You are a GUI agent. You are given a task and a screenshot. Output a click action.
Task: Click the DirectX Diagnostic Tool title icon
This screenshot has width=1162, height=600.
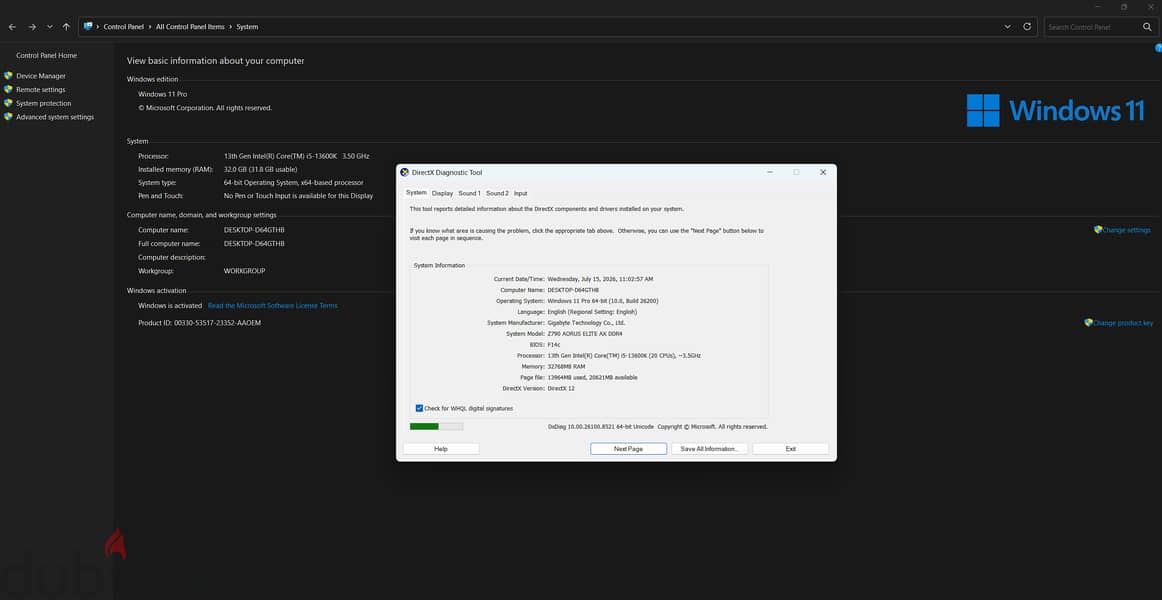(405, 172)
